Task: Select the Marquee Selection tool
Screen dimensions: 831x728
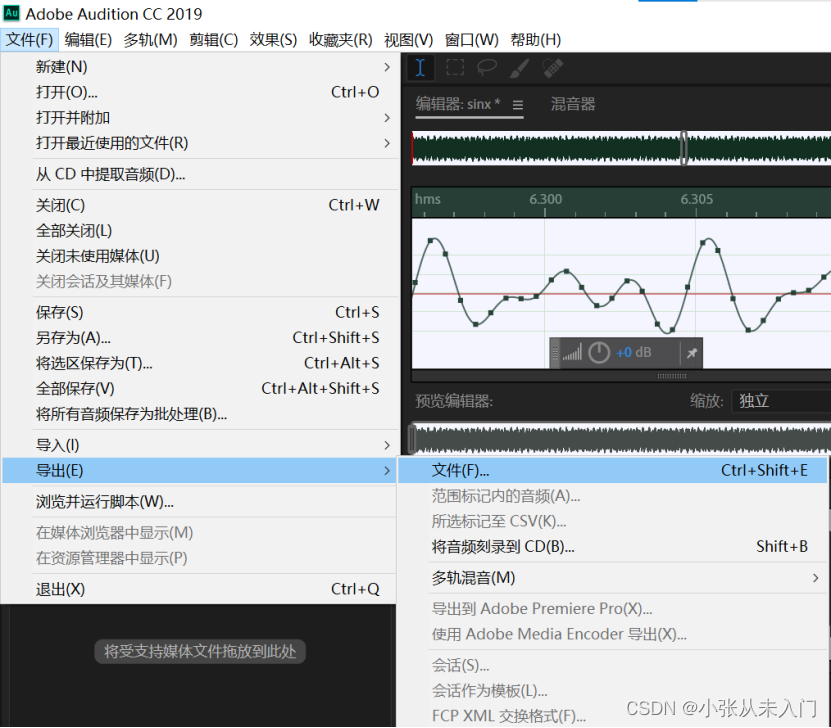Action: pyautogui.click(x=455, y=67)
